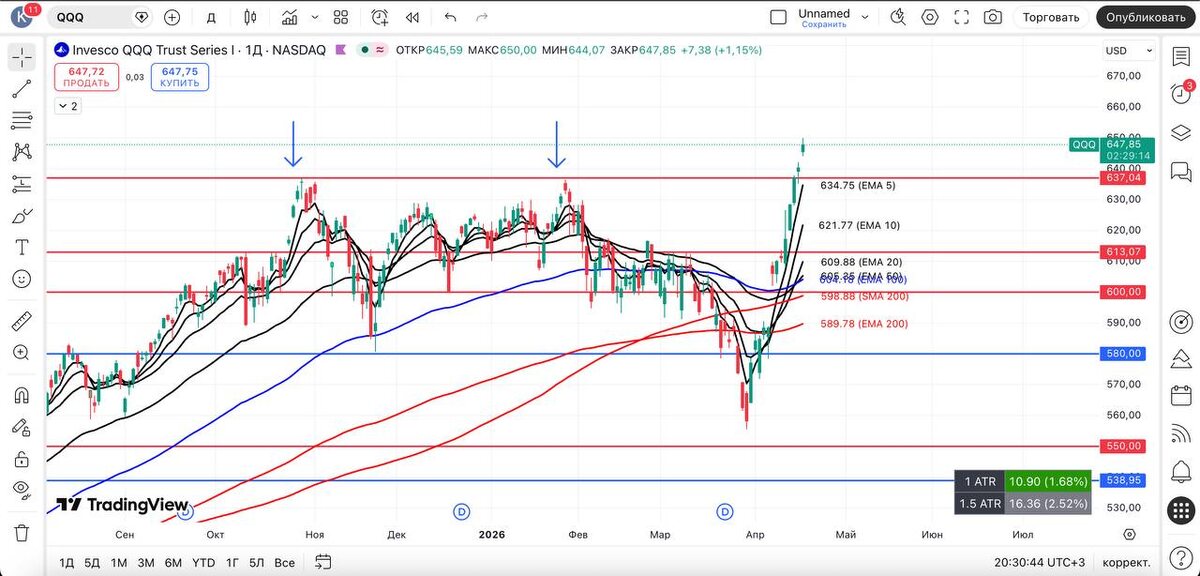Add symbol to compare with plus icon
The height and width of the screenshot is (576, 1200).
click(172, 17)
